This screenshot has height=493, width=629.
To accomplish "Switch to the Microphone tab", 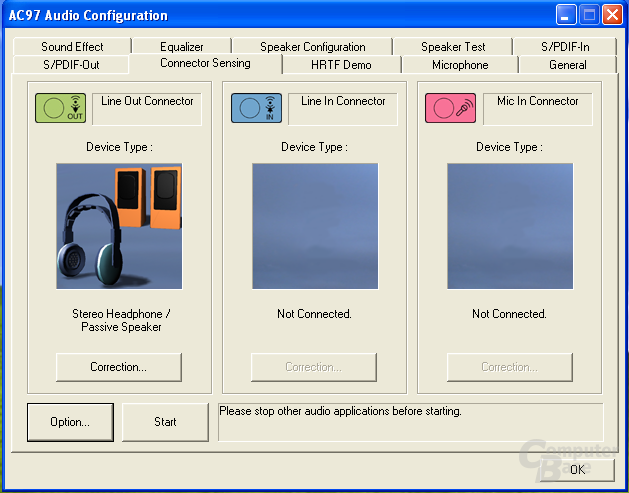I will click(460, 65).
